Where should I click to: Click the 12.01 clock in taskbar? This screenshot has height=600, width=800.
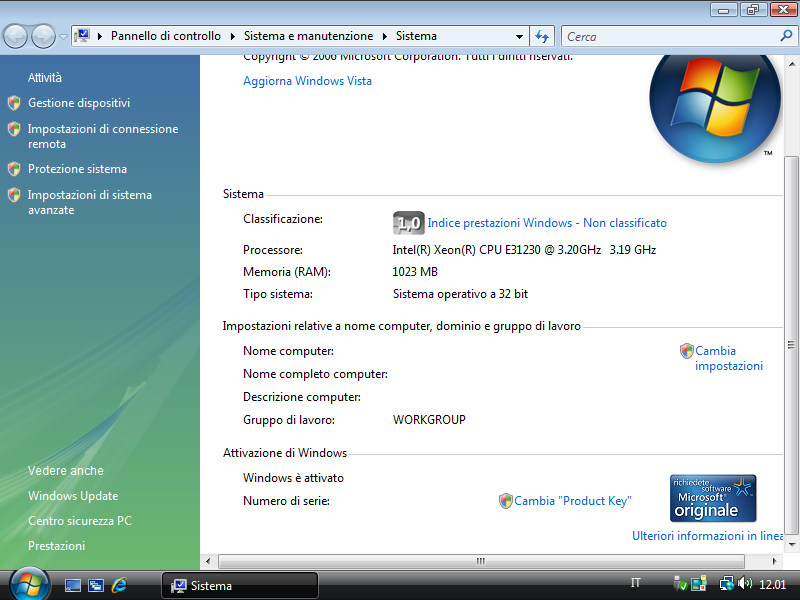pos(772,585)
